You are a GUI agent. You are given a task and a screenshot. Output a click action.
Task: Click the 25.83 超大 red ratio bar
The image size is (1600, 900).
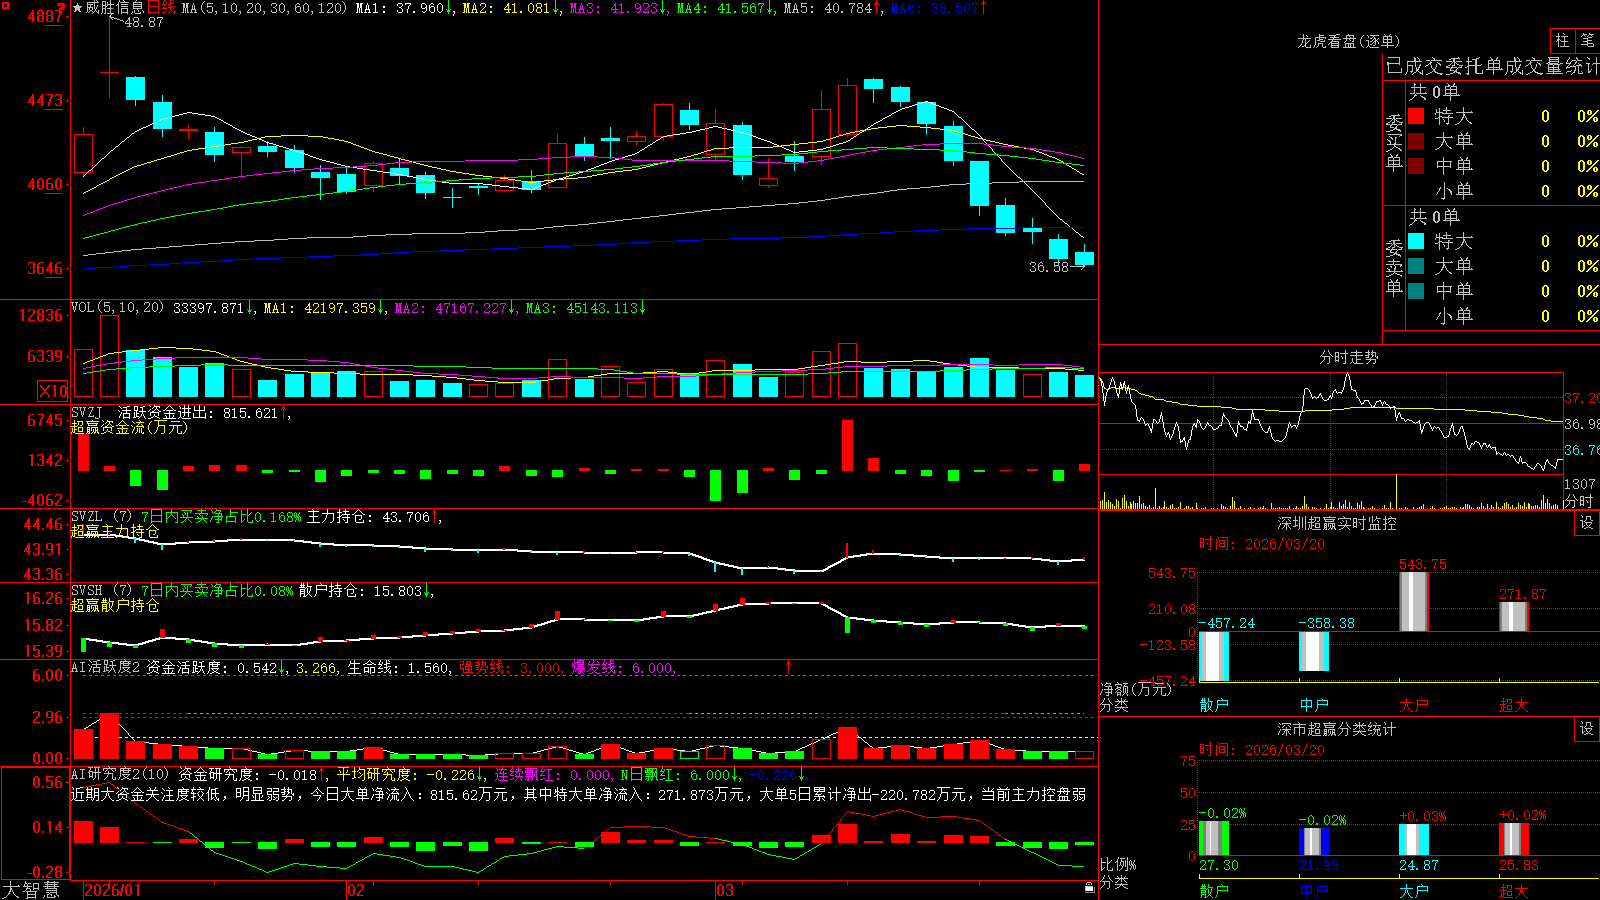(x=1513, y=840)
